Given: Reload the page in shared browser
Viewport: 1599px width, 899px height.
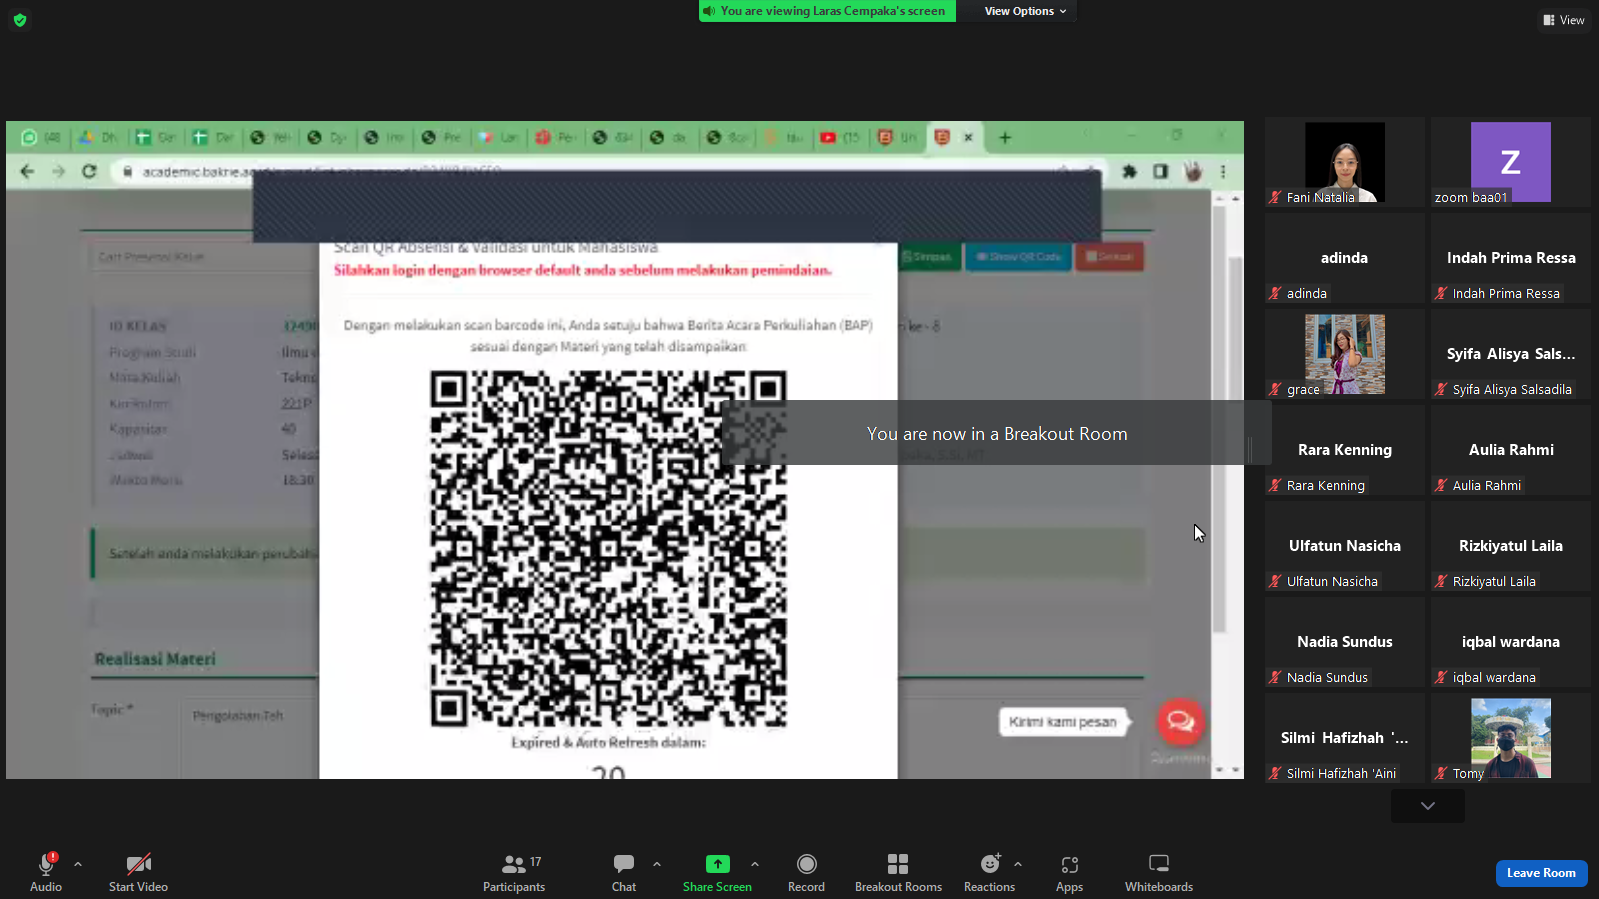Looking at the screenshot, I should [89, 171].
